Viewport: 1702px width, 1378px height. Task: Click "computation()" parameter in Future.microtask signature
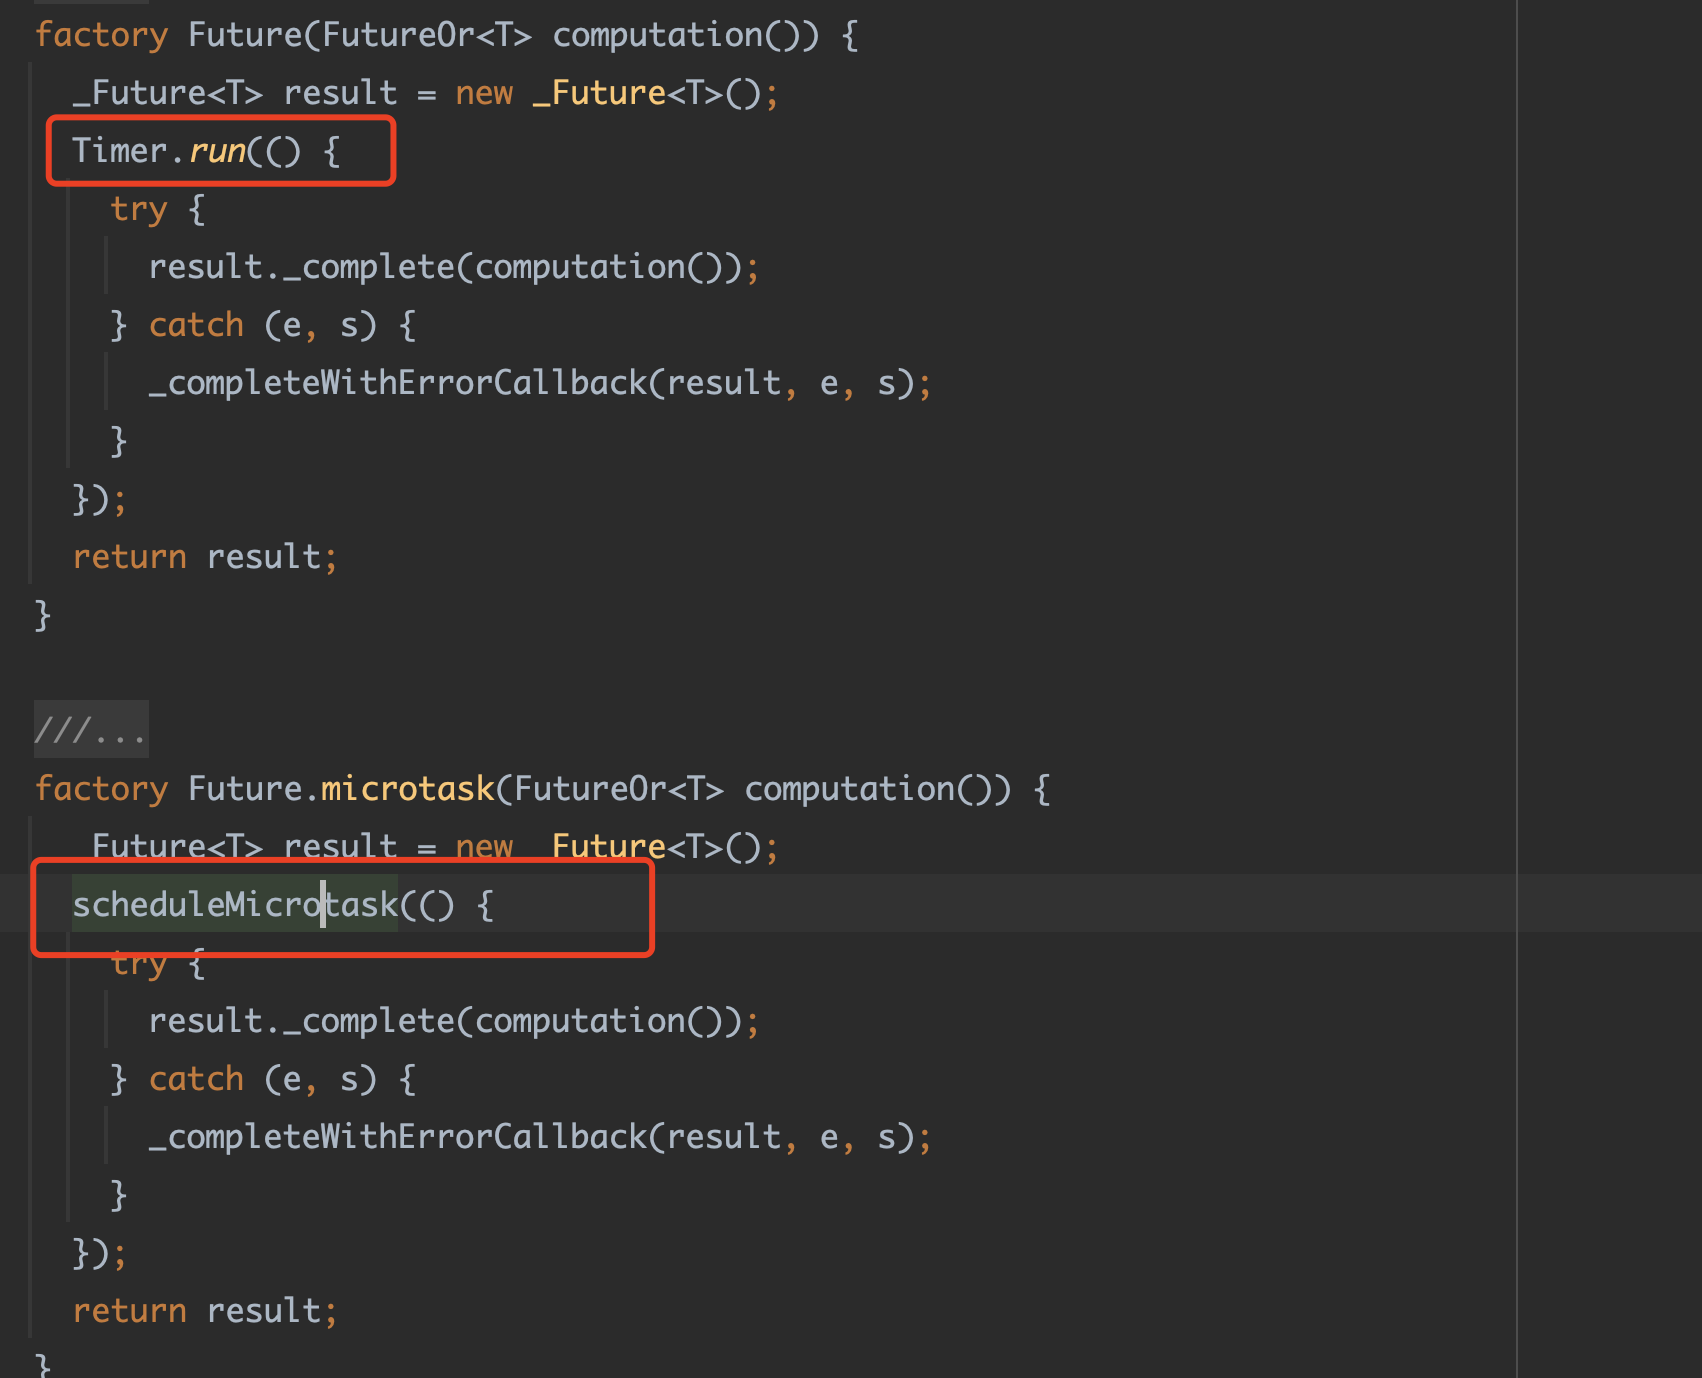[x=868, y=789]
